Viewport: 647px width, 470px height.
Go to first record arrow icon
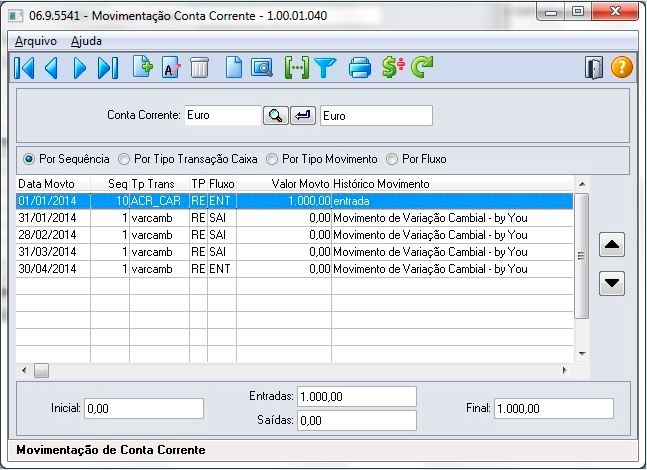tap(24, 68)
